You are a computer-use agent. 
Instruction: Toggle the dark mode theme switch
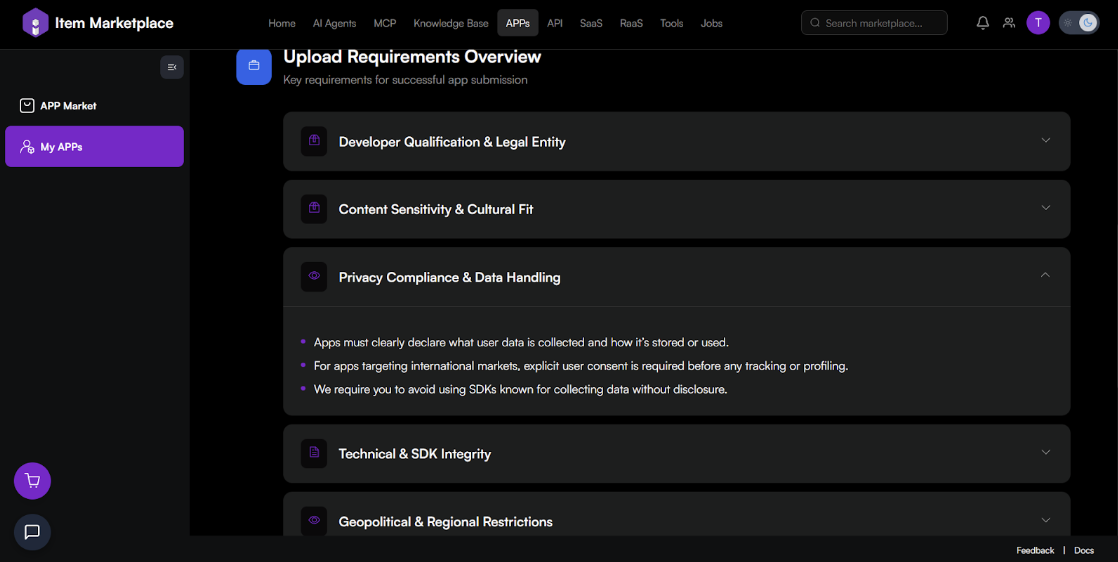tap(1079, 23)
